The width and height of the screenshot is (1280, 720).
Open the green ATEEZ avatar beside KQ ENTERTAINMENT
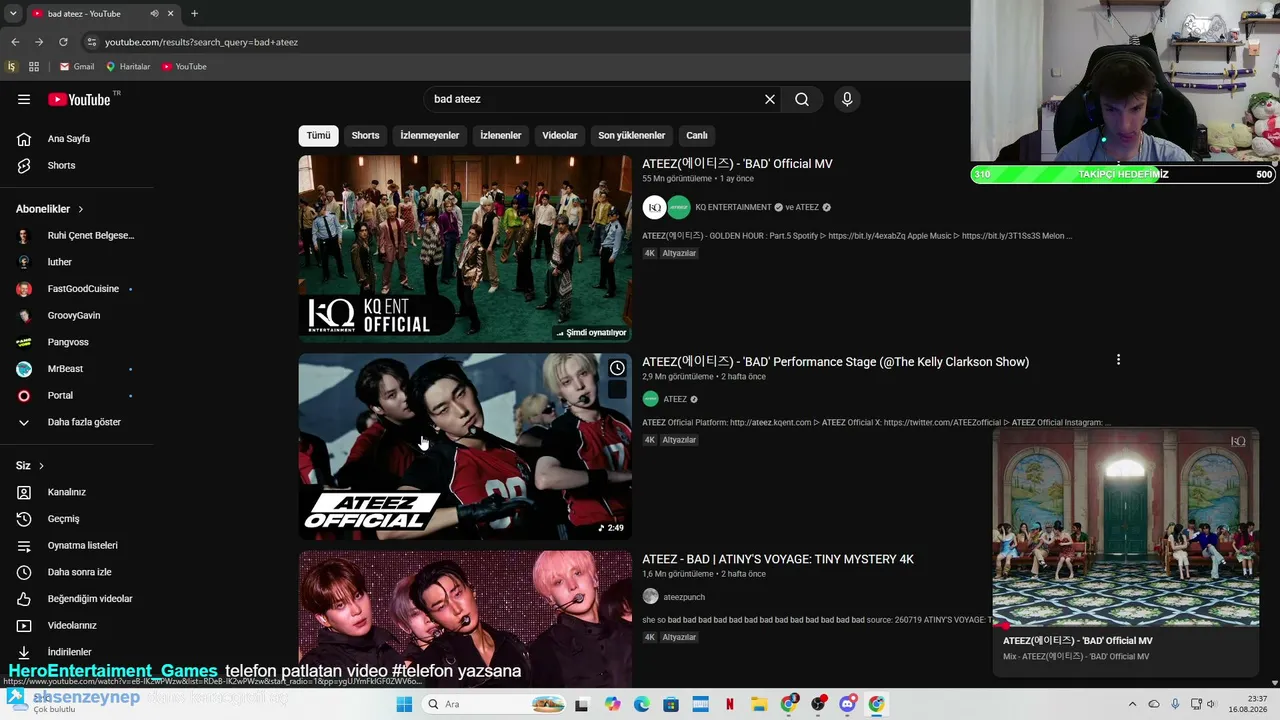[679, 207]
